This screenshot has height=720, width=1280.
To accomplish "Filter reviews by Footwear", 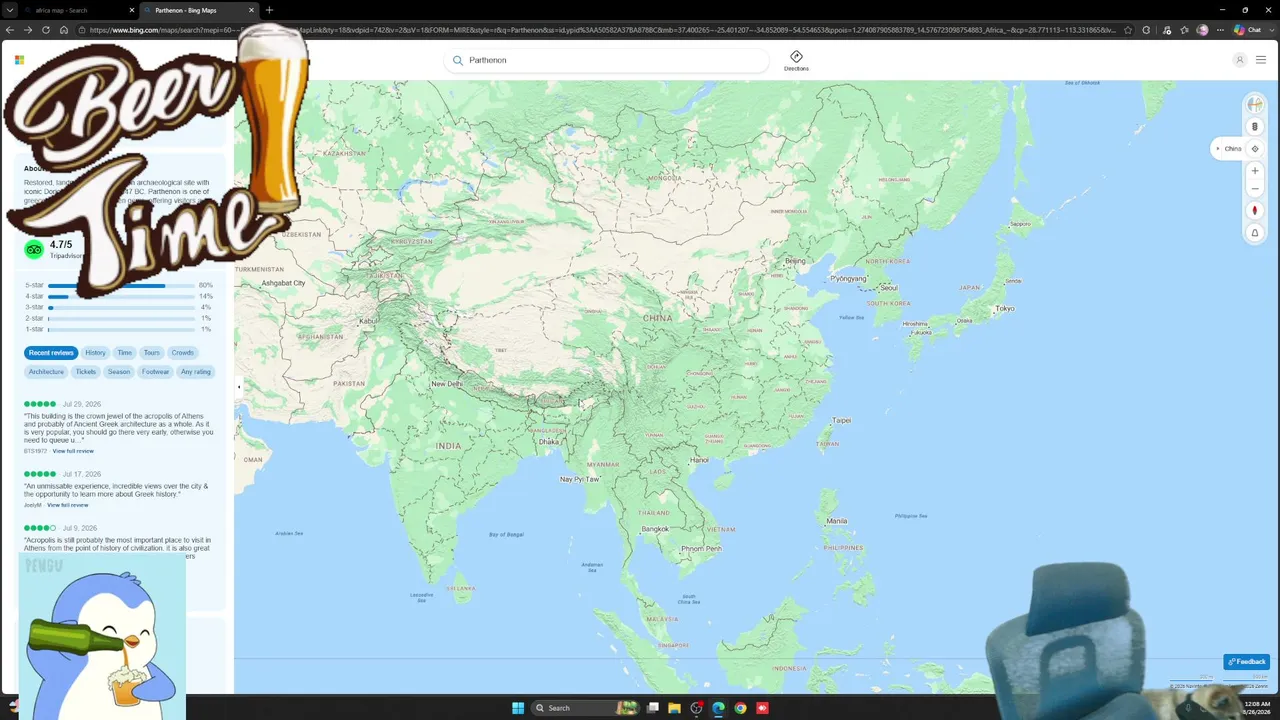I will (x=155, y=372).
